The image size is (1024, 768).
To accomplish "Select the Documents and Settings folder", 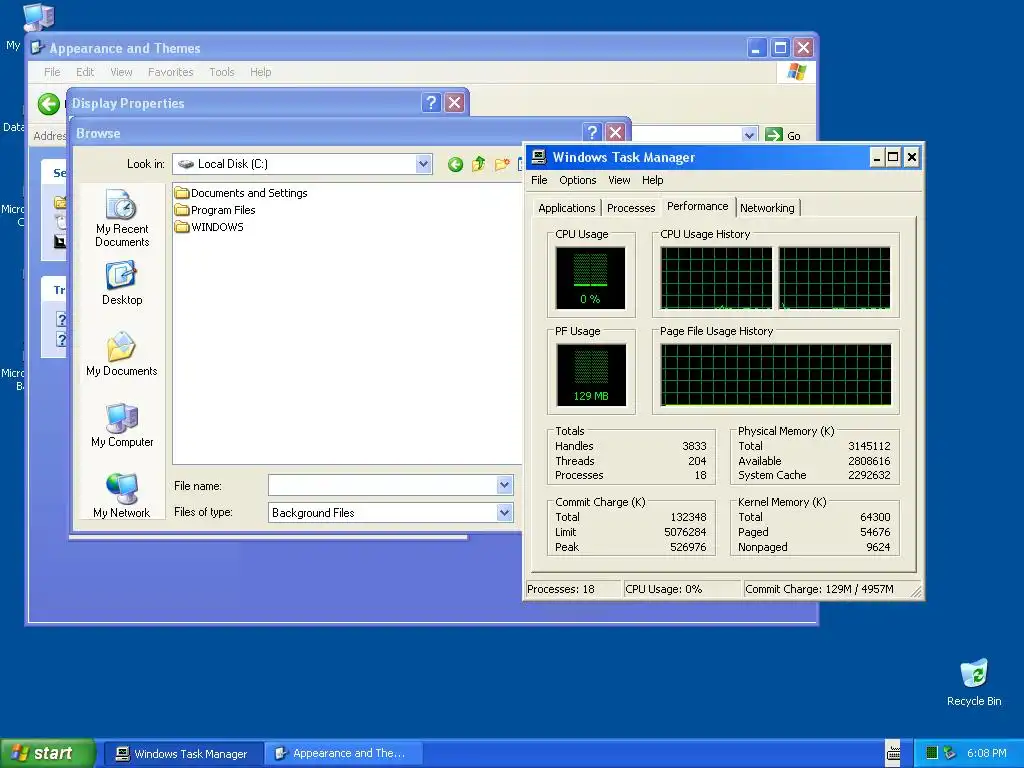I will tap(241, 193).
